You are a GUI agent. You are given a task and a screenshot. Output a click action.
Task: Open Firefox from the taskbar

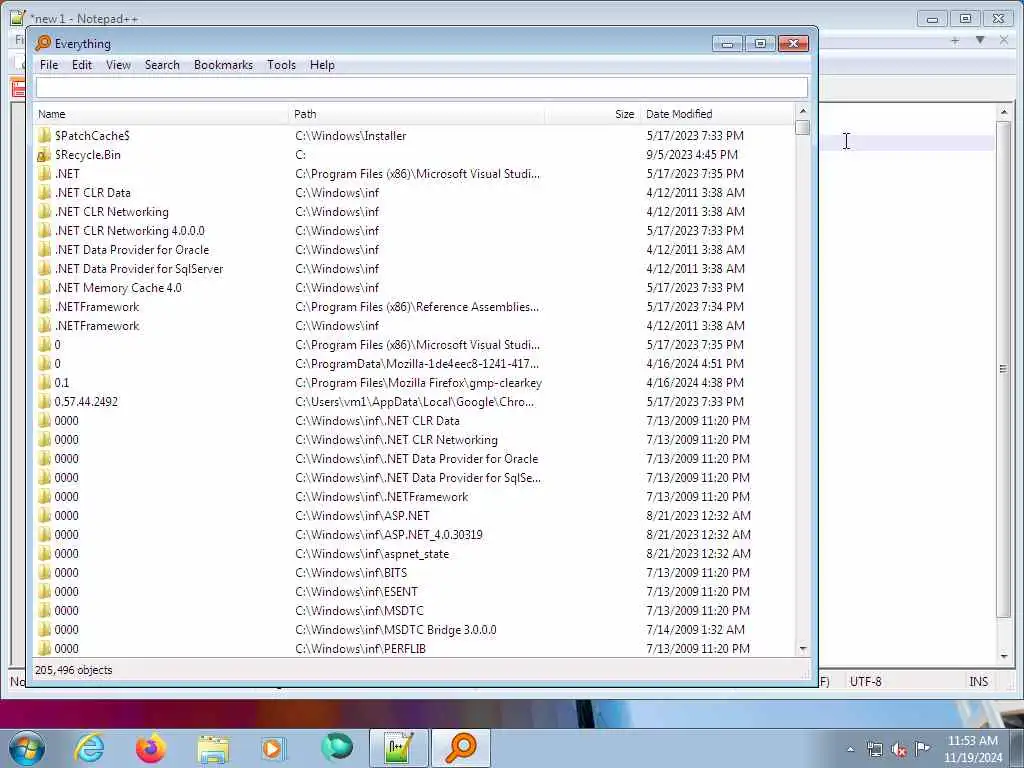pos(150,748)
